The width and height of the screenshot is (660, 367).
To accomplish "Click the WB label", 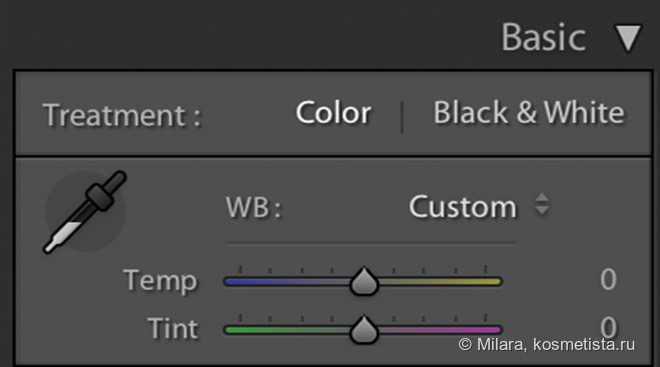I will pyautogui.click(x=253, y=207).
